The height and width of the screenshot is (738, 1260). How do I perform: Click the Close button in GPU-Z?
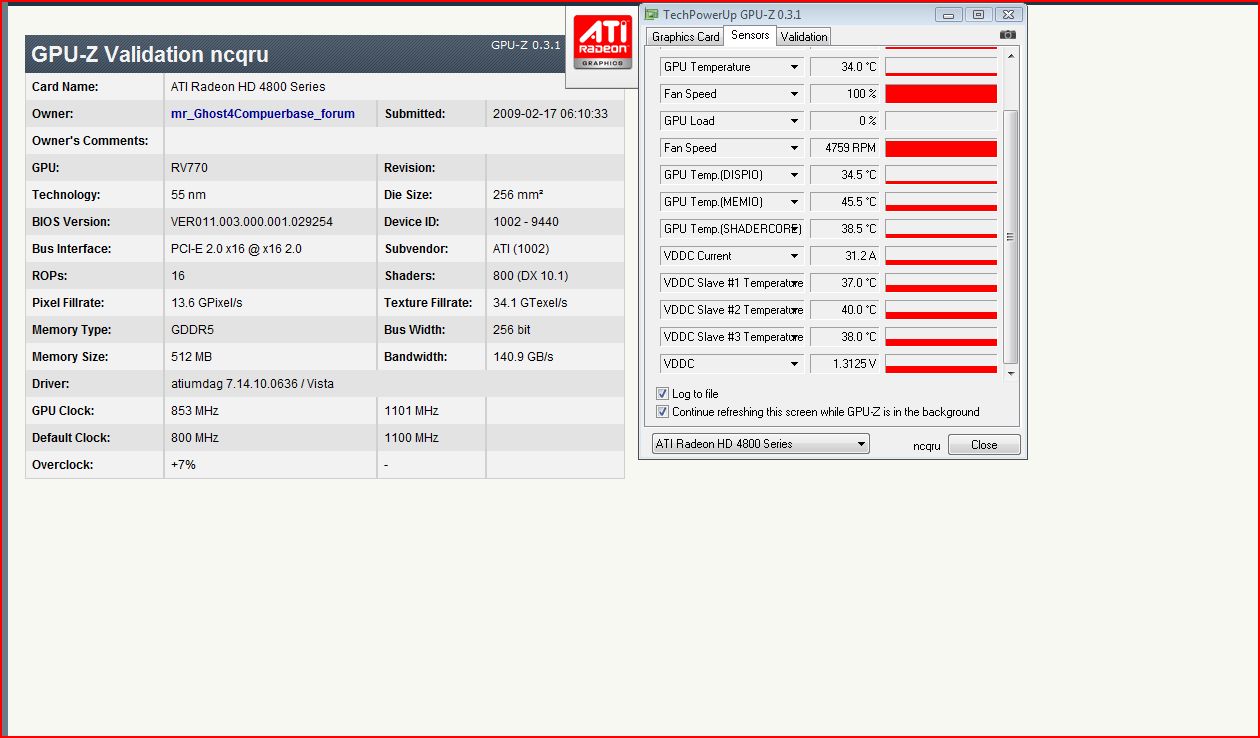pyautogui.click(x=984, y=445)
